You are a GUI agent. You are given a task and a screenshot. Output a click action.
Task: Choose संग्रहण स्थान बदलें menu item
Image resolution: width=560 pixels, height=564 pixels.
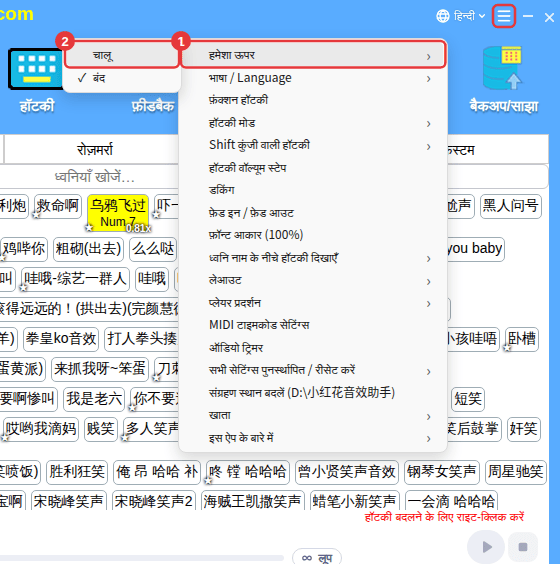[x=313, y=393]
